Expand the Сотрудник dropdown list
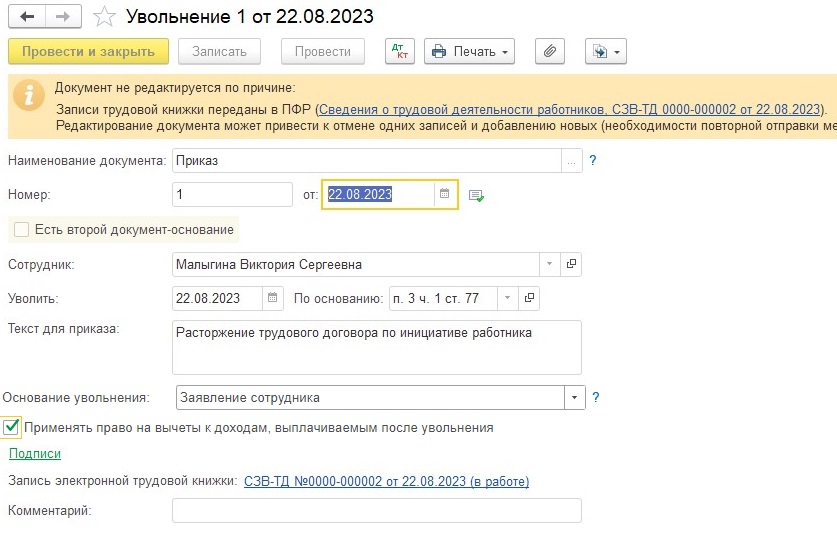The height and width of the screenshot is (538, 837). (x=549, y=264)
